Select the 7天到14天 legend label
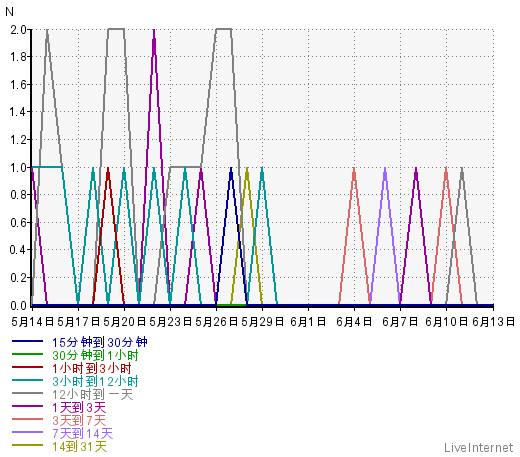The image size is (520, 457). [x=83, y=434]
